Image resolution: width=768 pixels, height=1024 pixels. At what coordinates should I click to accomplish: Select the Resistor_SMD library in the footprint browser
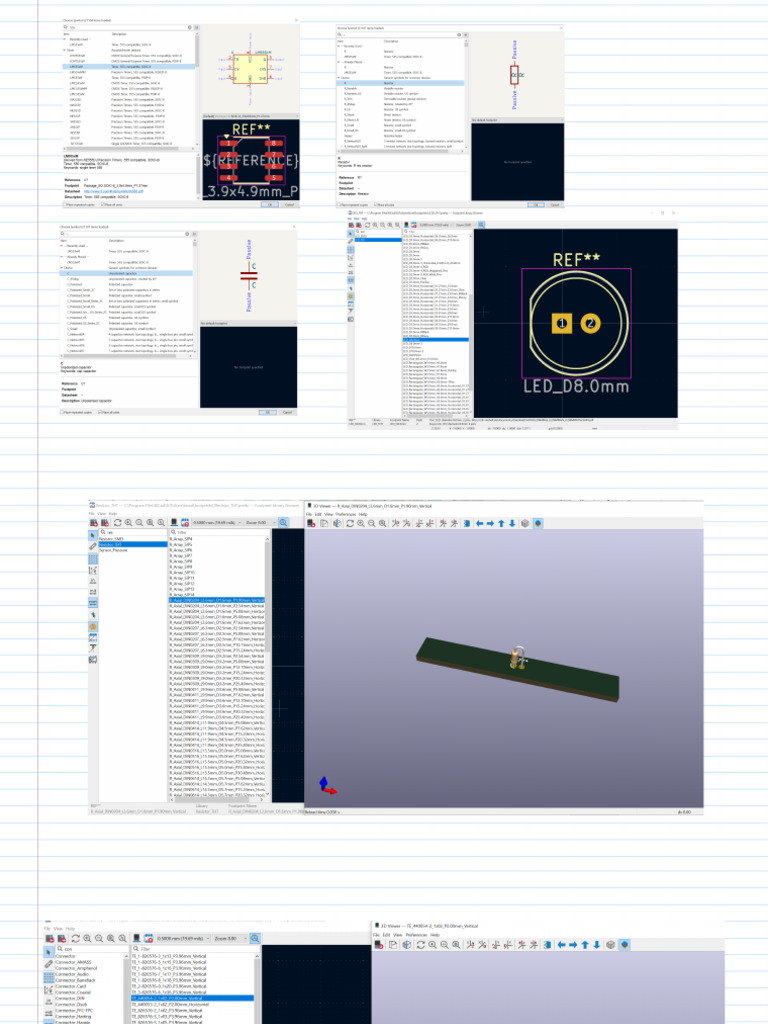click(111, 539)
